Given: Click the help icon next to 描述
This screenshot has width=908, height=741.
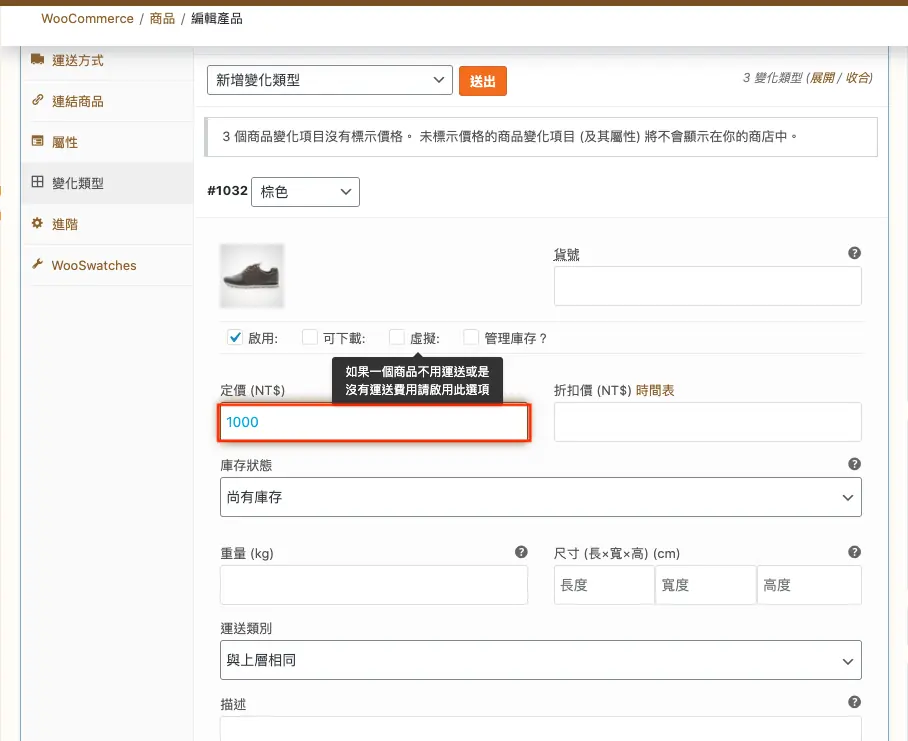Looking at the screenshot, I should (x=854, y=702).
